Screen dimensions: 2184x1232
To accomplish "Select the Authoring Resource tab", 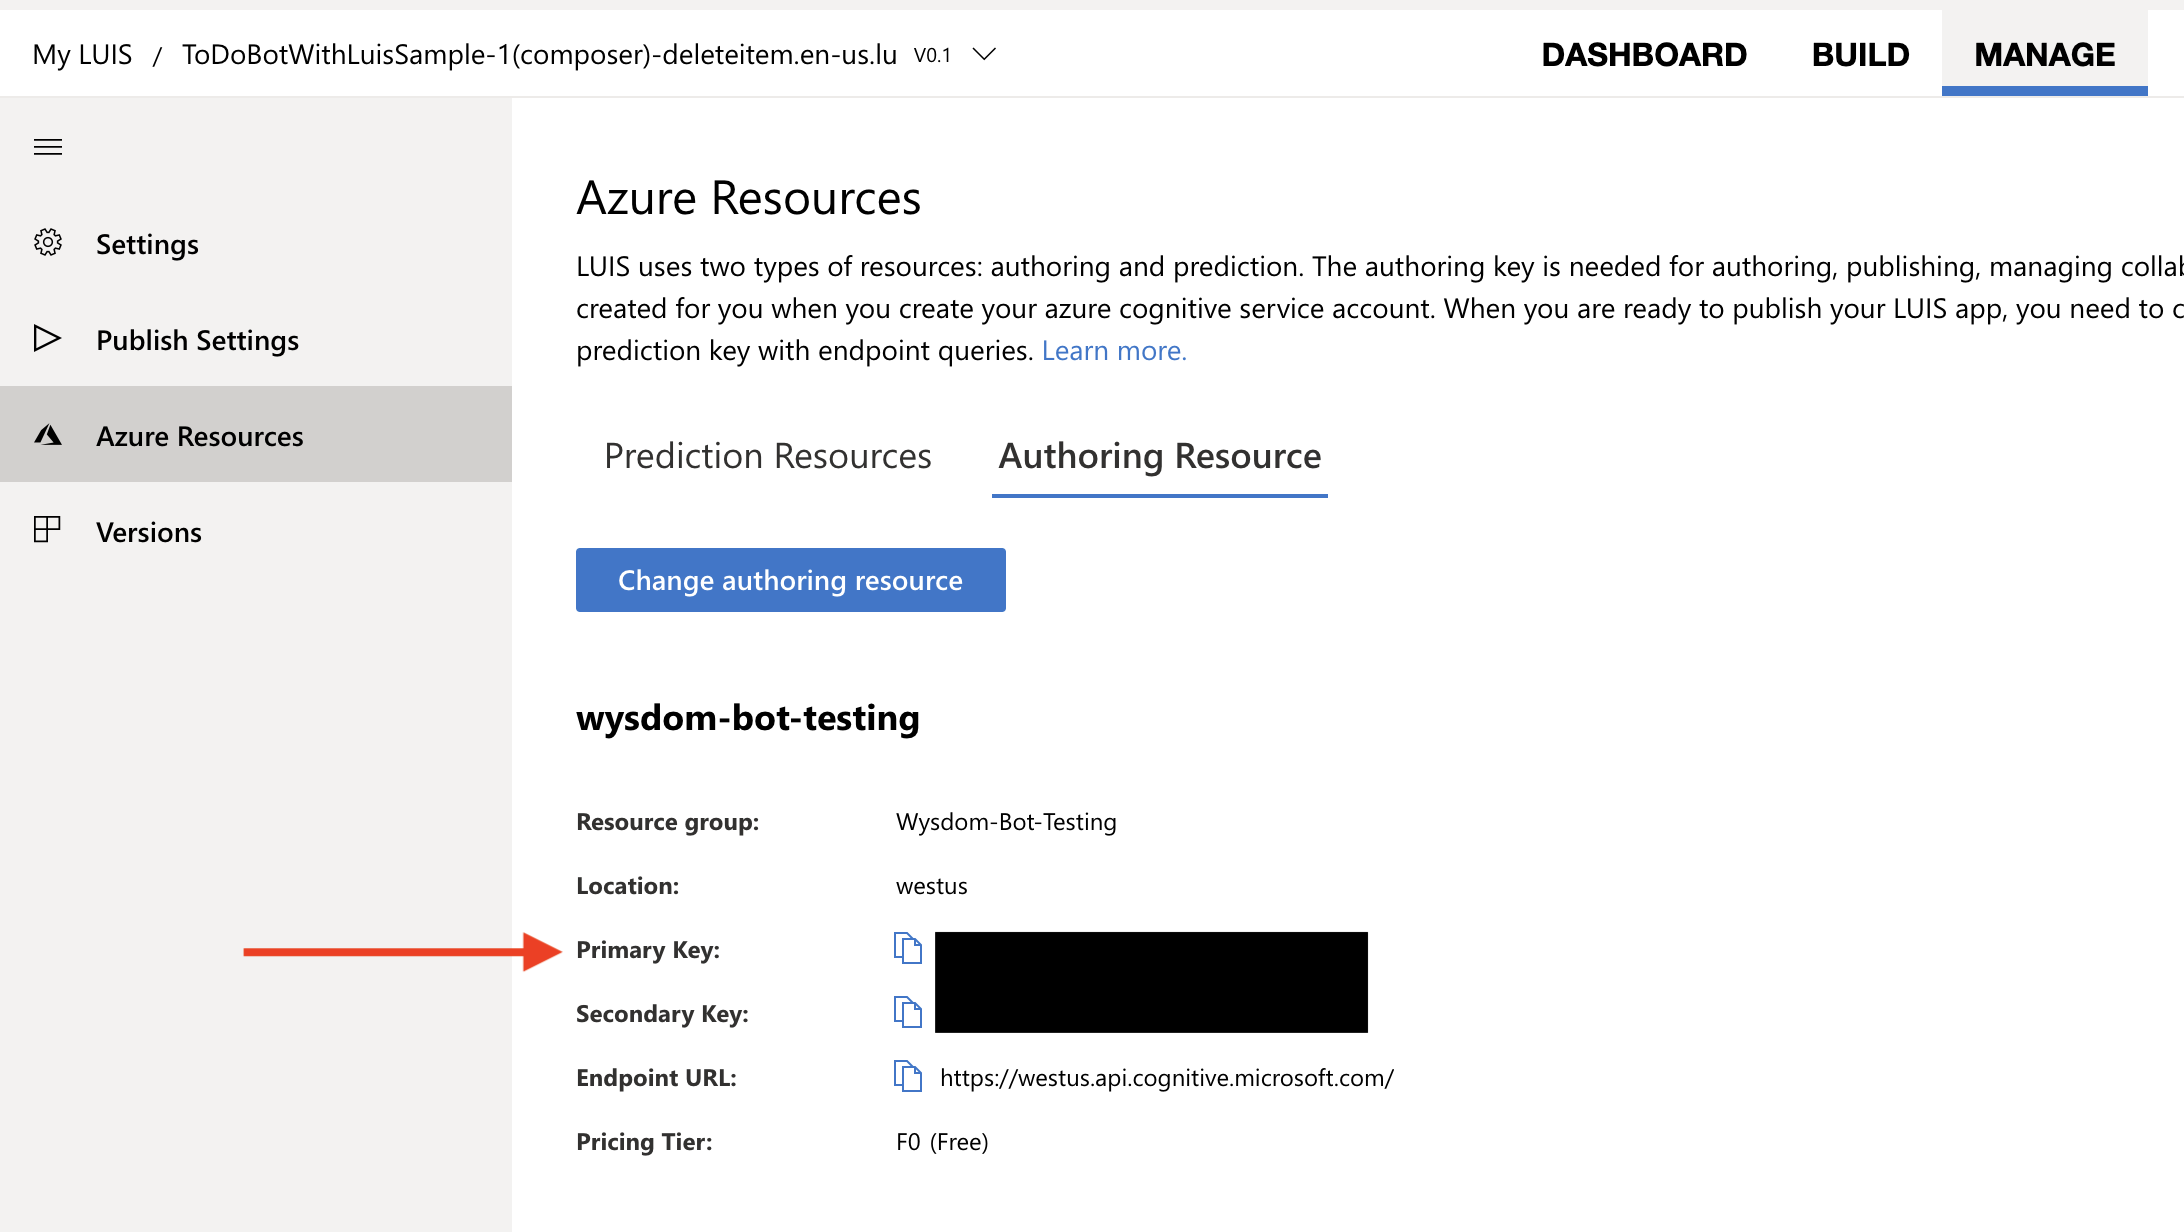I will click(1159, 456).
